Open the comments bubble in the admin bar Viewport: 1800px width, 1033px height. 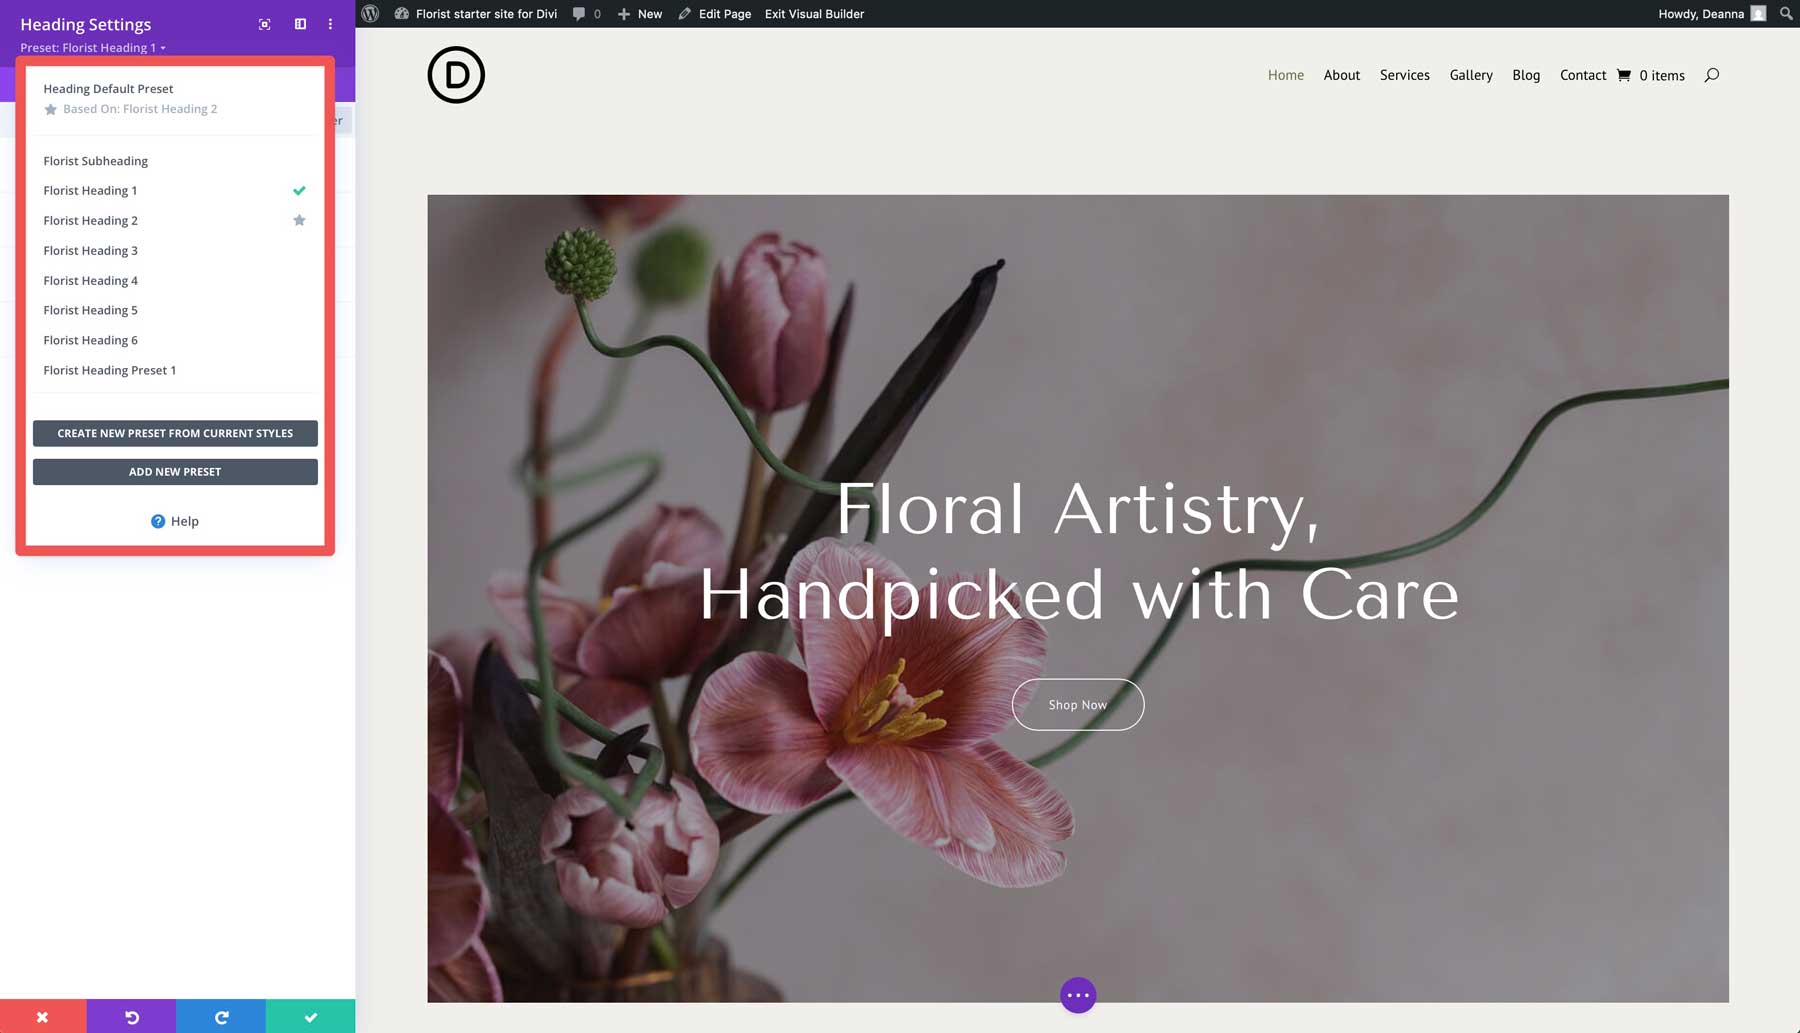coord(580,13)
